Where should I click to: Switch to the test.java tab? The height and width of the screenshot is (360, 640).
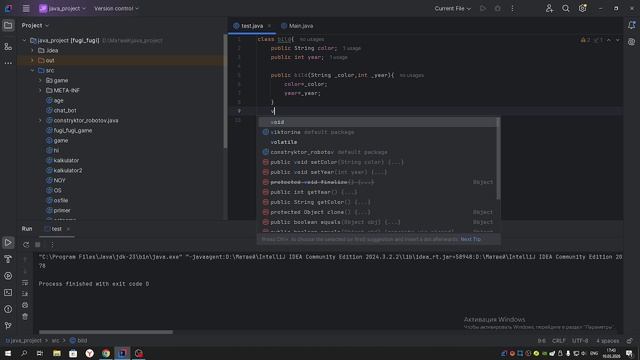[252, 26]
